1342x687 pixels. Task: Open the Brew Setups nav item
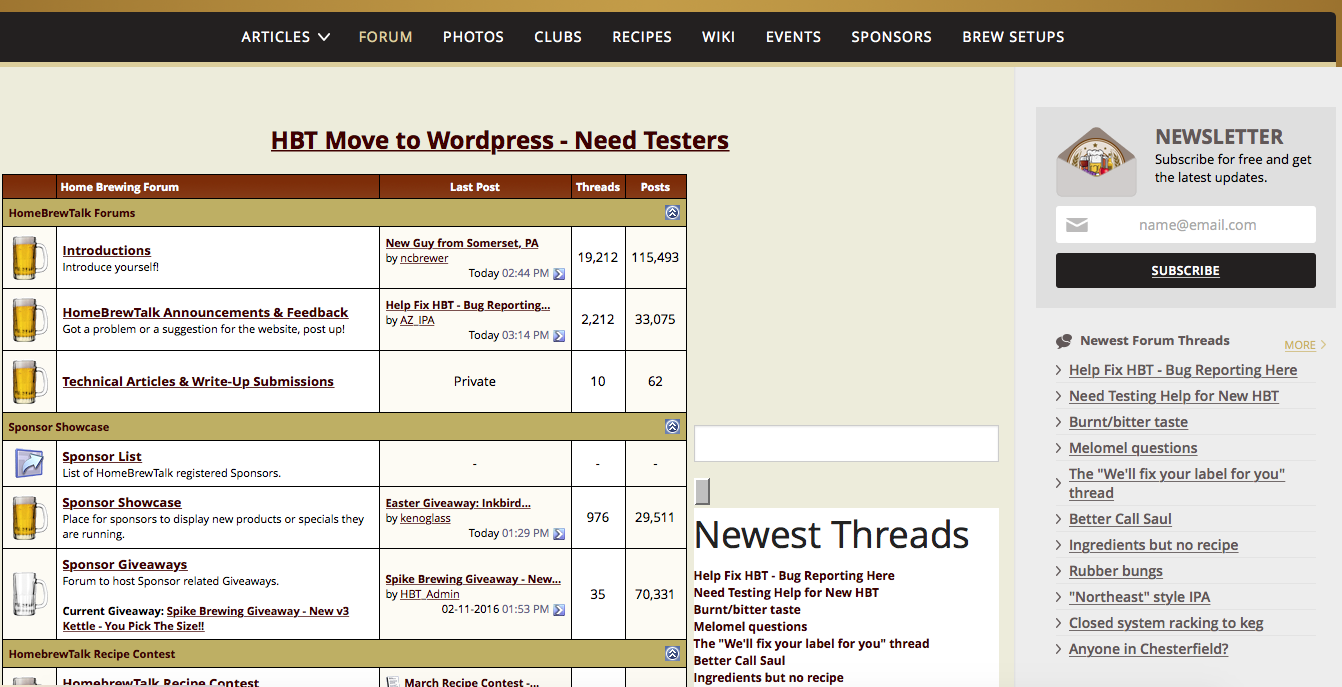click(1013, 37)
